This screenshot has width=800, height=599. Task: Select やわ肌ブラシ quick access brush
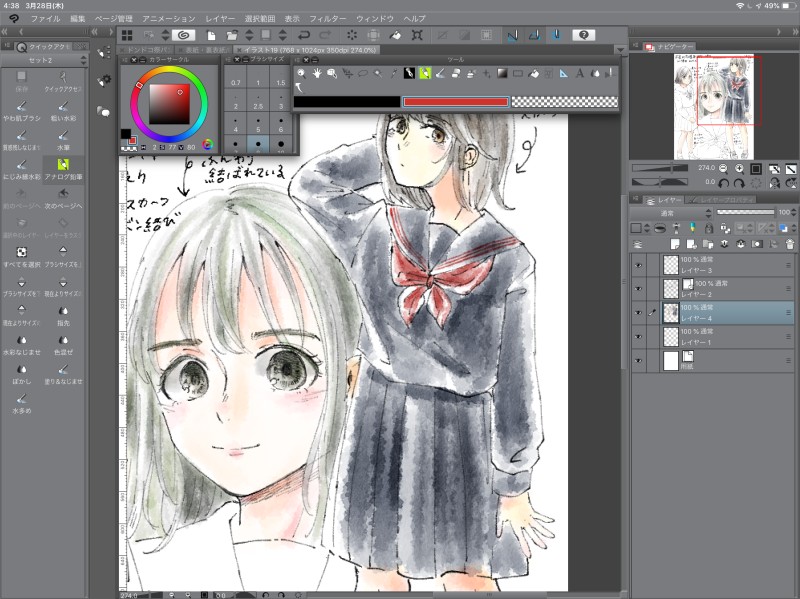(x=21, y=111)
